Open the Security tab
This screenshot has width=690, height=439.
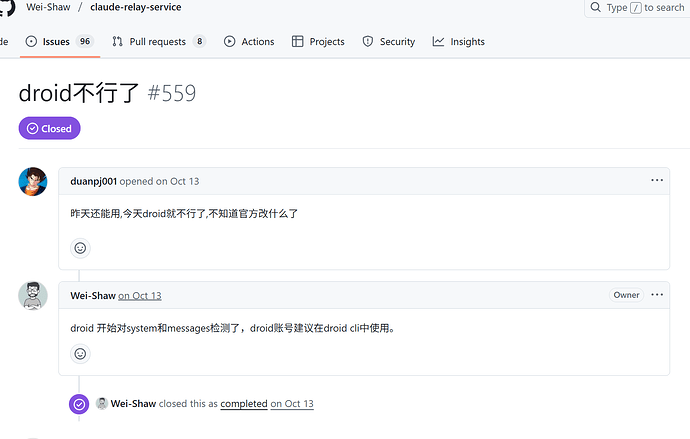tap(389, 41)
